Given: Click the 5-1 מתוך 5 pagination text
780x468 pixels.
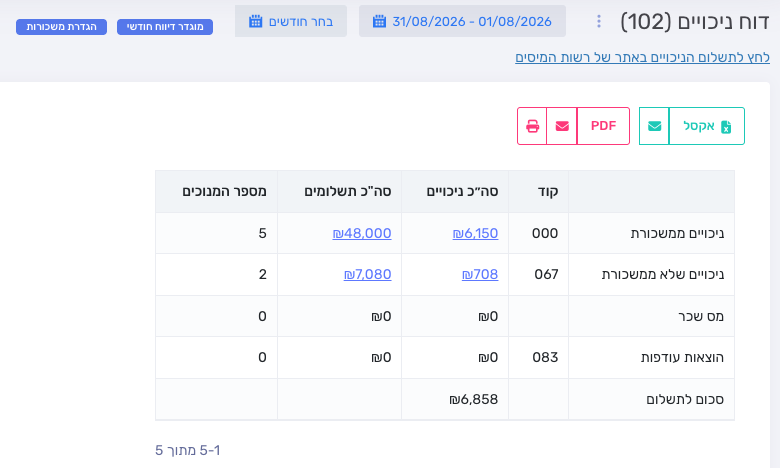Looking at the screenshot, I should point(188,450).
